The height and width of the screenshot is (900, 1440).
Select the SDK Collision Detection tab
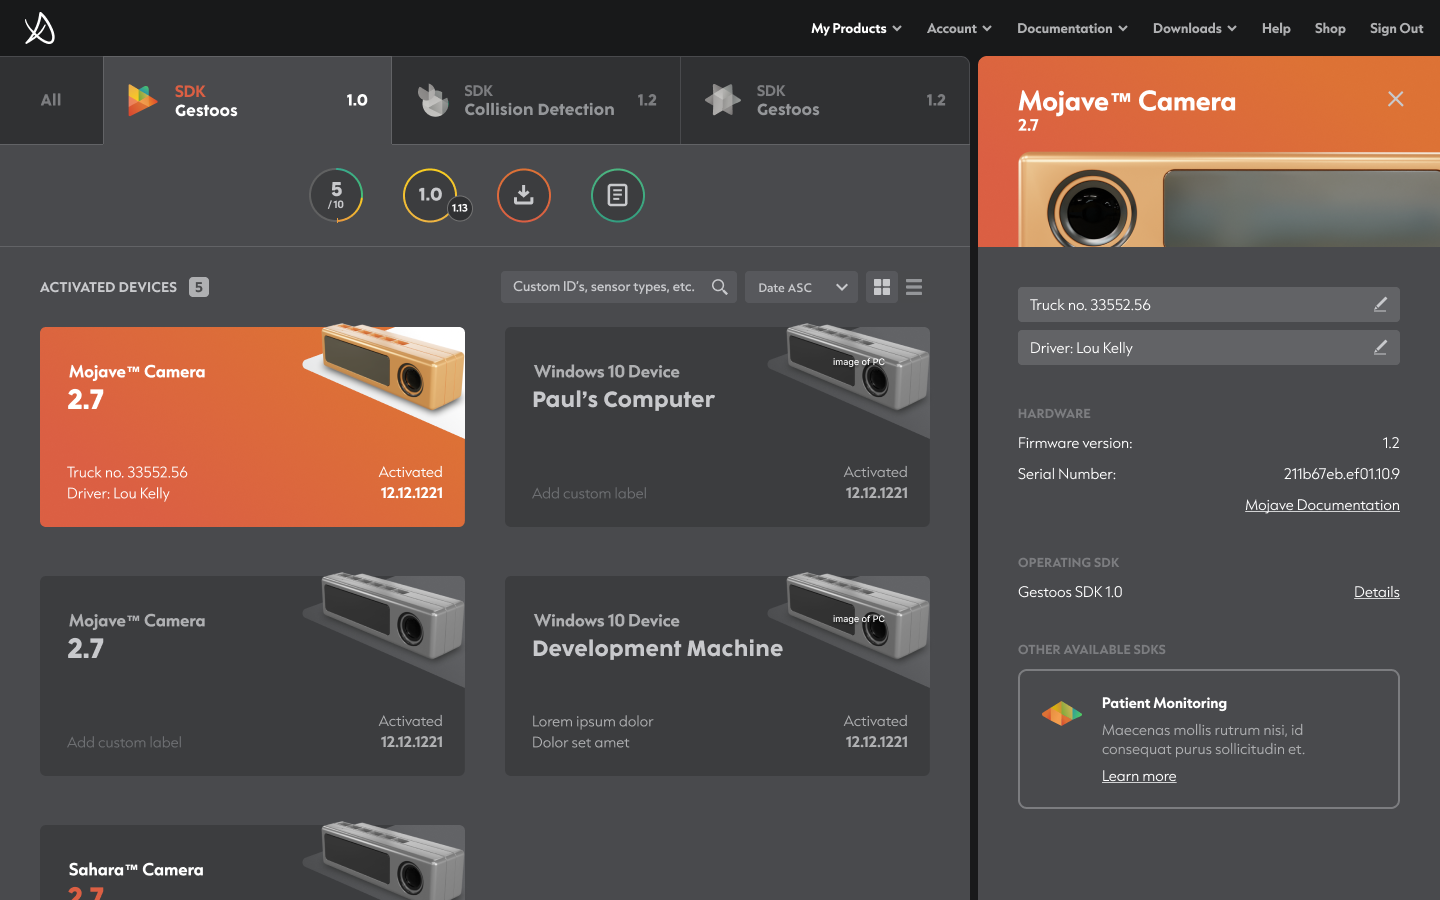point(536,100)
